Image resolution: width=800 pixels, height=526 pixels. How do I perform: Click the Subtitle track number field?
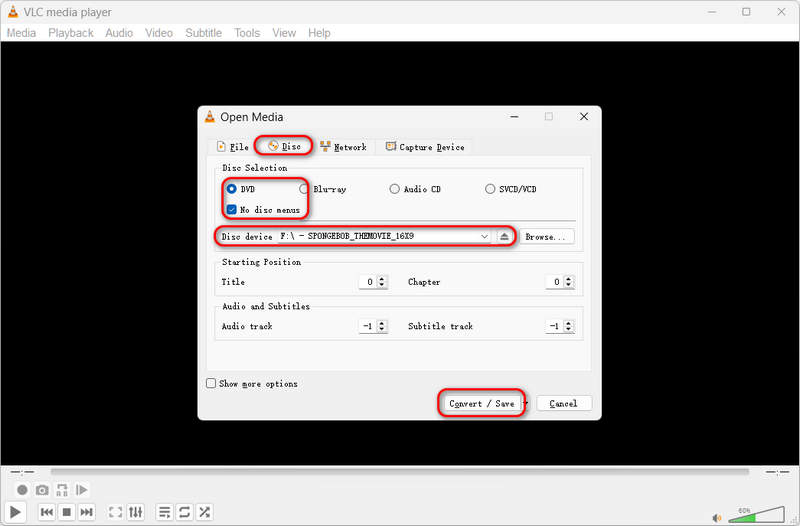click(555, 326)
